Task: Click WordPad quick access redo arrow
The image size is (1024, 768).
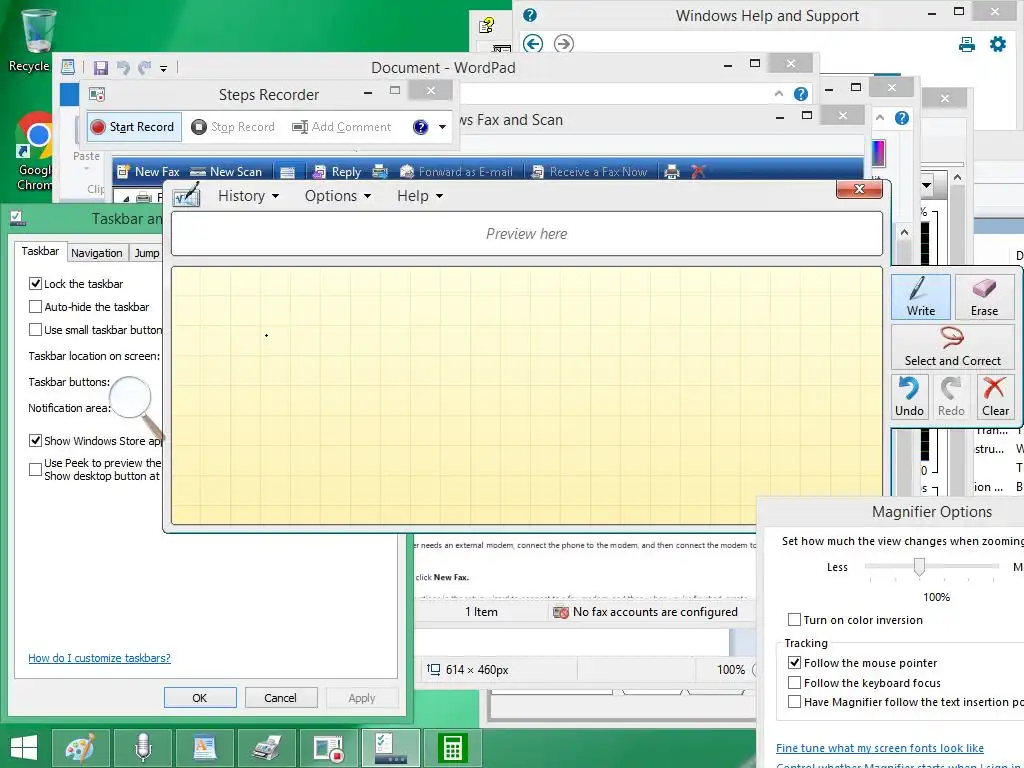Action: tap(144, 67)
